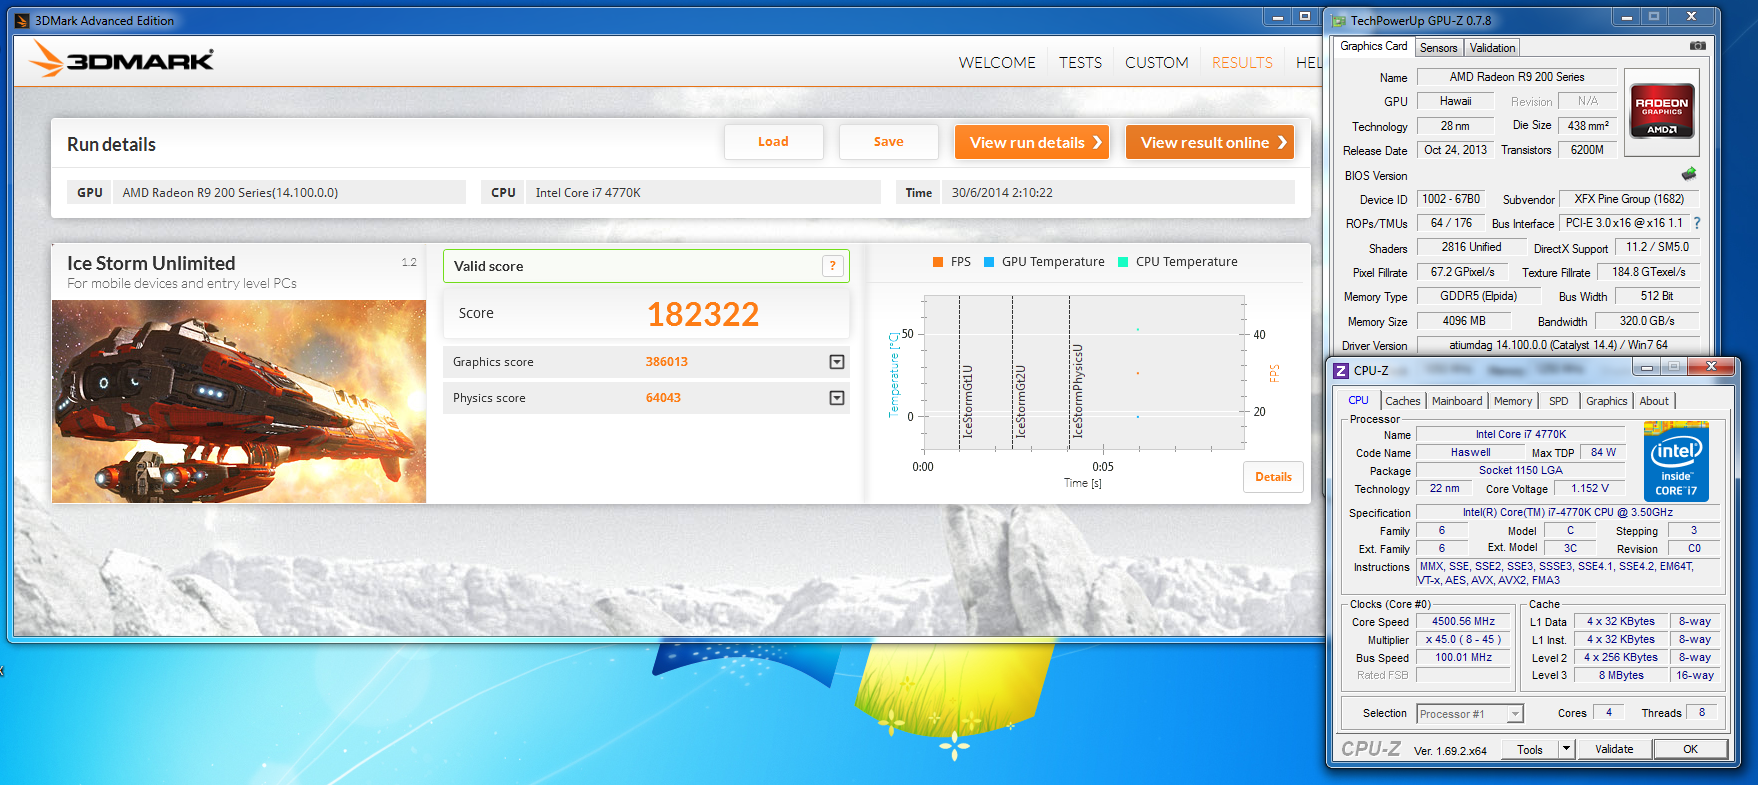Switch to the Memory tab in CPU-Z
This screenshot has height=785, width=1758.
[x=1513, y=401]
